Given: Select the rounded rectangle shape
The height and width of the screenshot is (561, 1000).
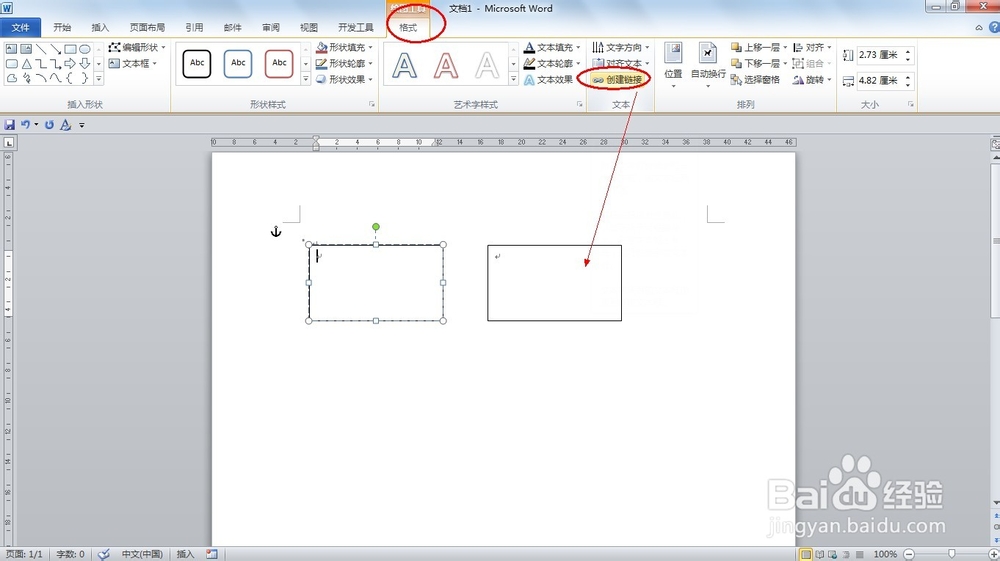Looking at the screenshot, I should (x=11, y=64).
